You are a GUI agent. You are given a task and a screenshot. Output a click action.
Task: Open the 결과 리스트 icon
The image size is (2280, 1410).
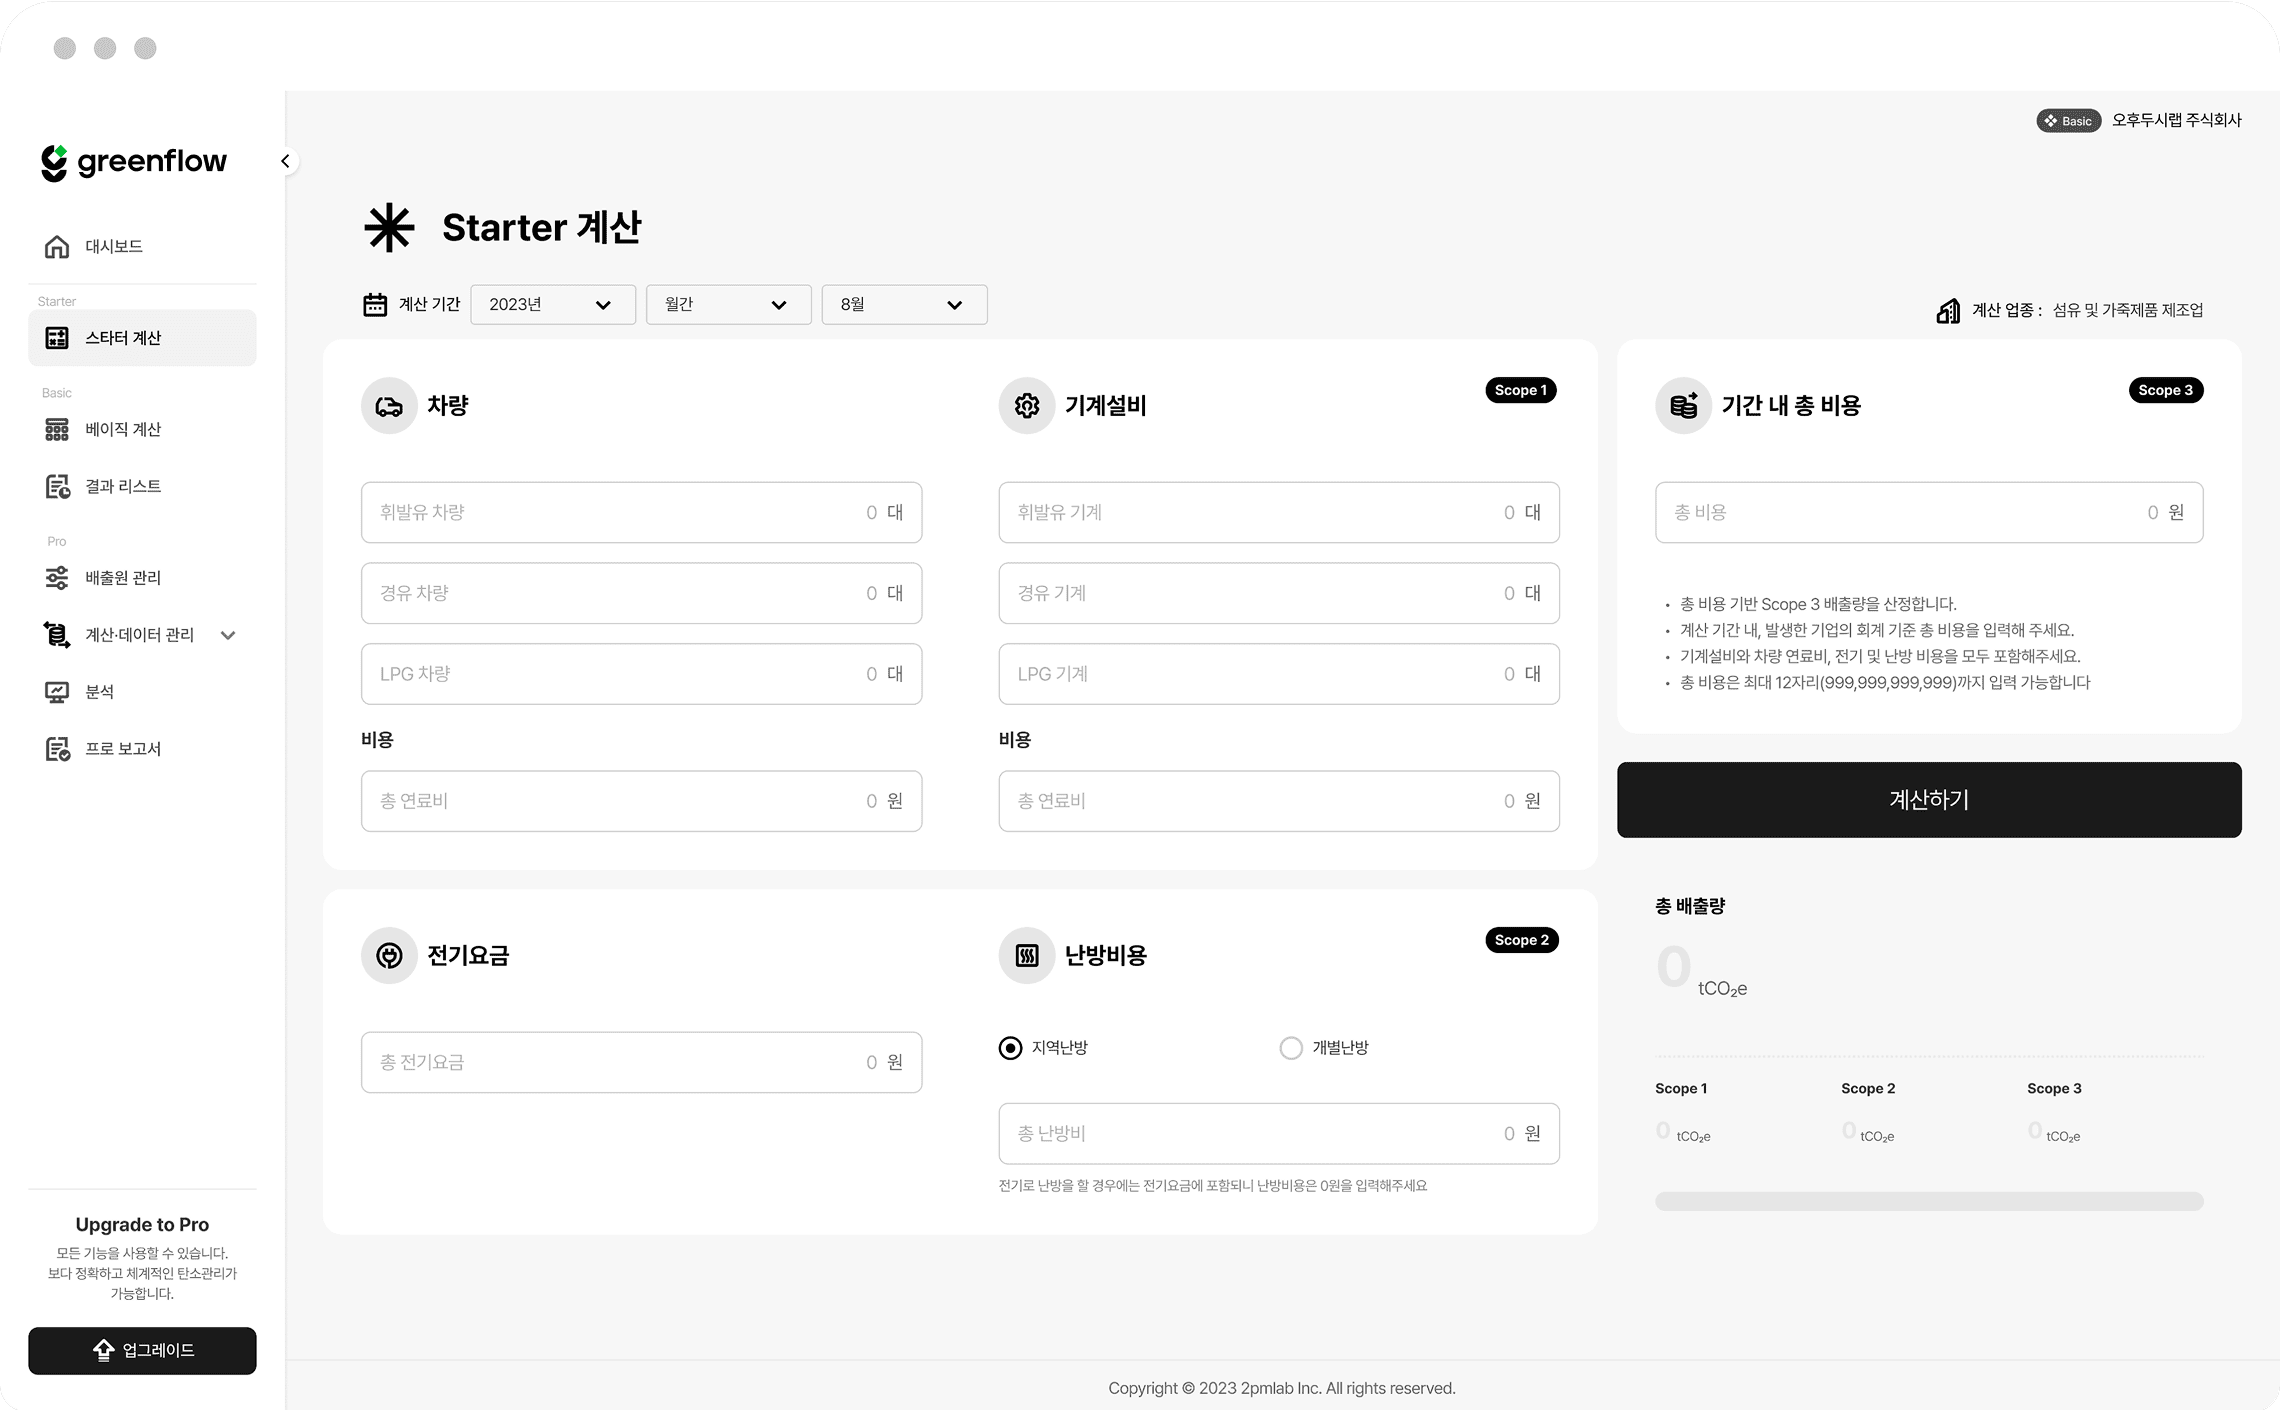point(57,486)
